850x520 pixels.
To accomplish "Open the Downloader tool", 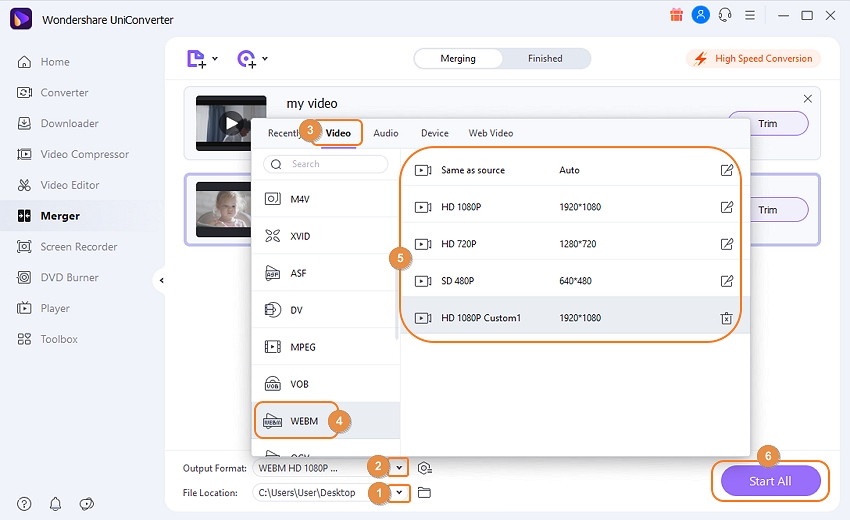I will (57, 124).
